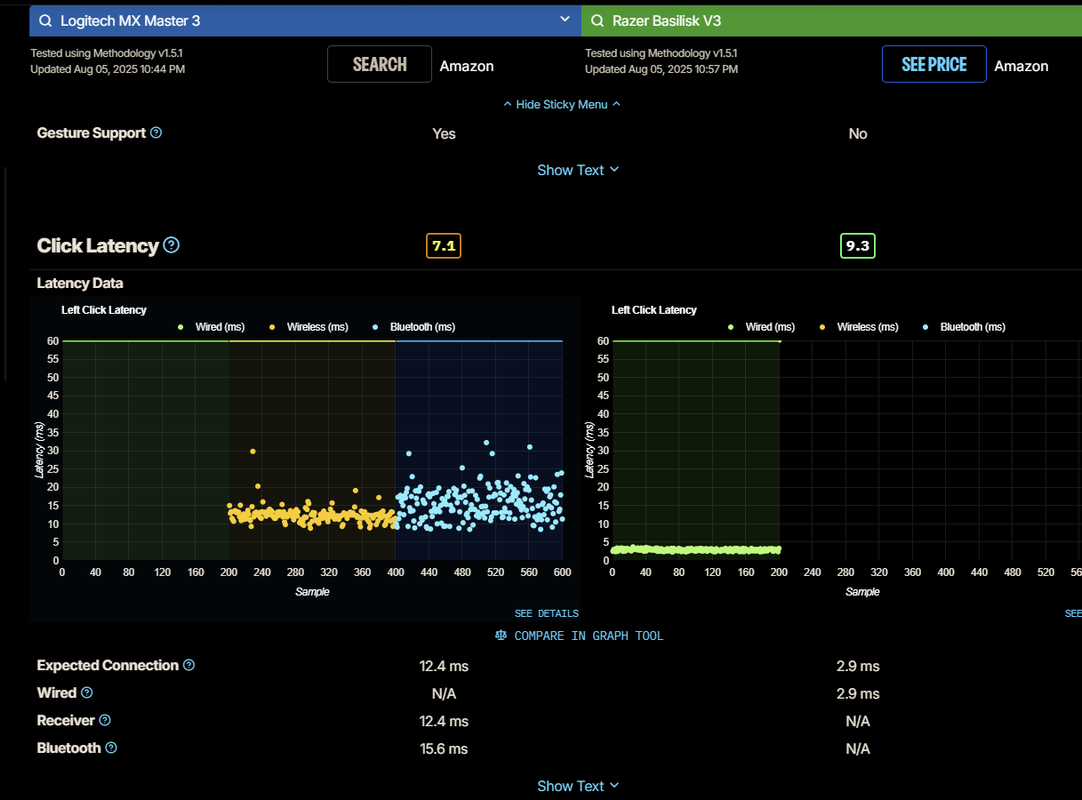The image size is (1082, 800).
Task: Click the Gesture Support No value
Action: pyautogui.click(x=858, y=134)
